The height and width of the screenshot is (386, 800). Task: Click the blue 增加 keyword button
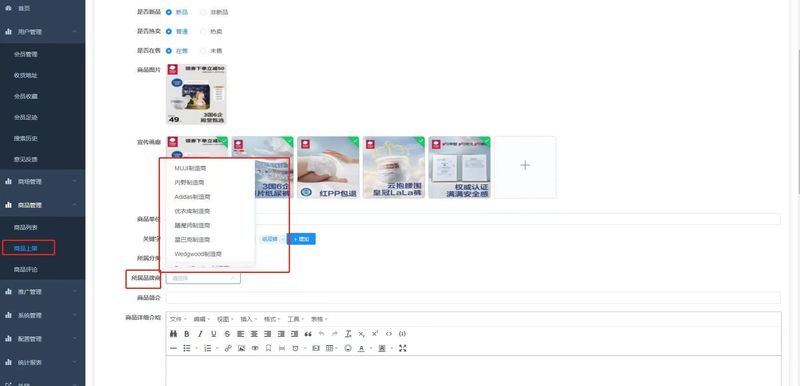click(x=301, y=239)
